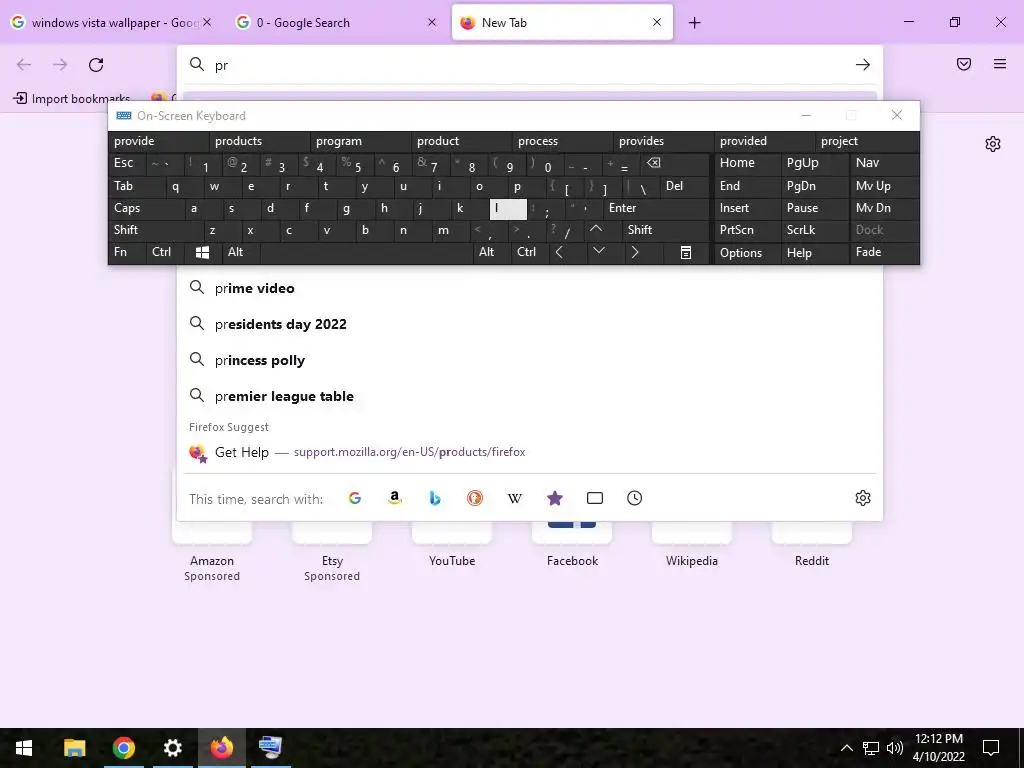Screen dimensions: 1024x768
Task: Toggle the right Shift key
Action: (665, 230)
